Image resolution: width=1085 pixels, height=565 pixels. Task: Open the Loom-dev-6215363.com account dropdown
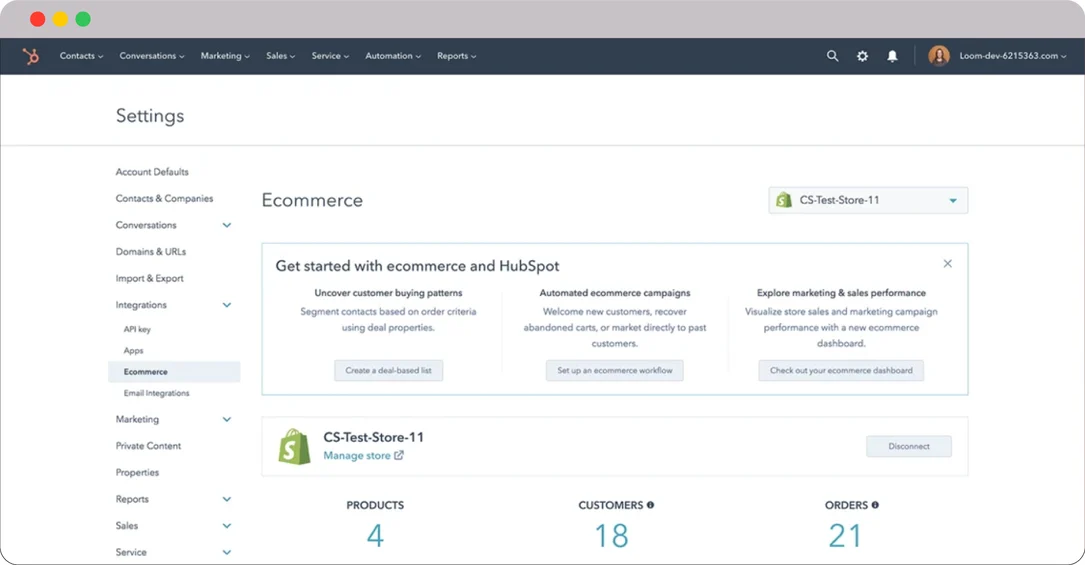(1012, 56)
